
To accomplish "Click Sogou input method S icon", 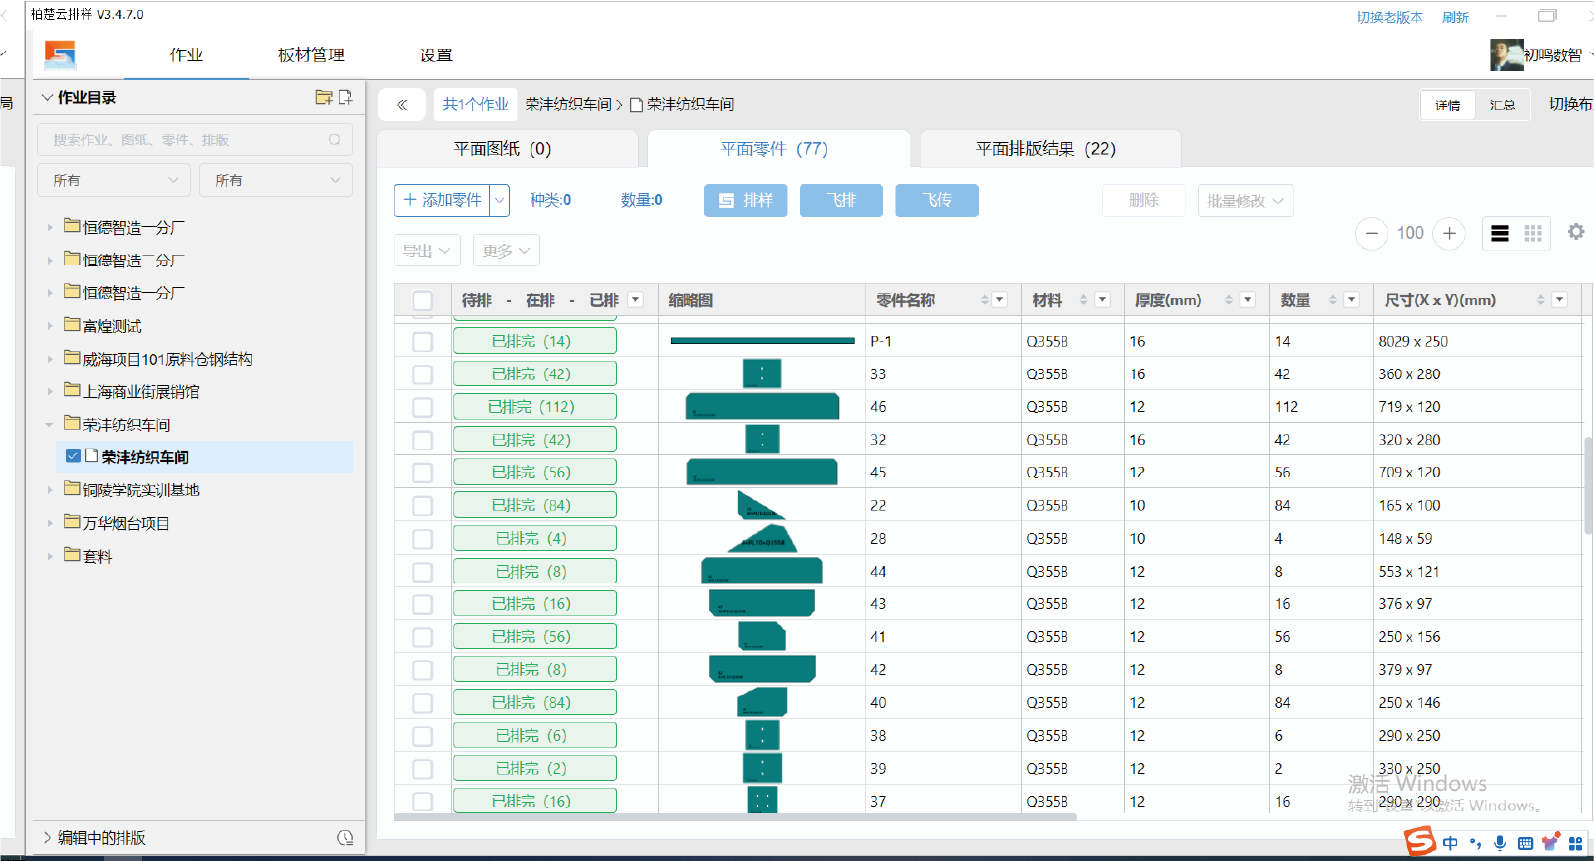I will coord(1419,841).
